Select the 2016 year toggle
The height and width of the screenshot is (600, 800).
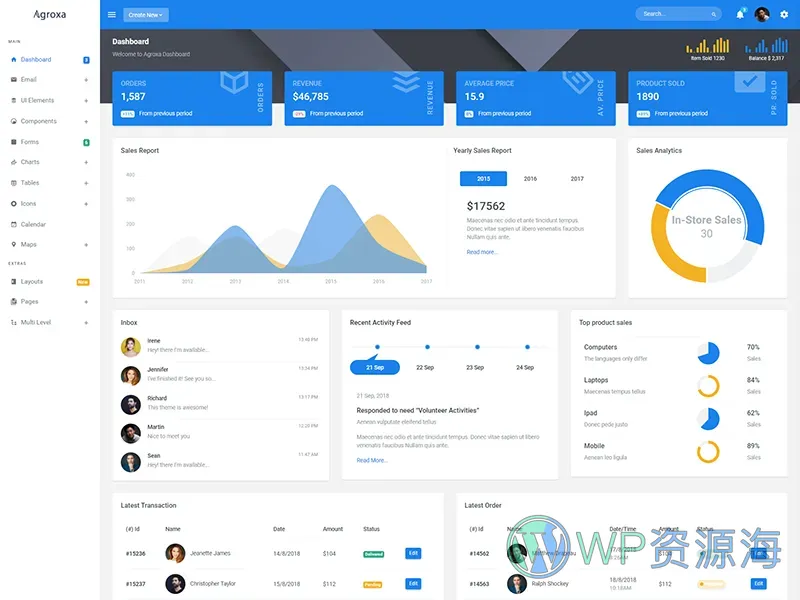tap(530, 179)
